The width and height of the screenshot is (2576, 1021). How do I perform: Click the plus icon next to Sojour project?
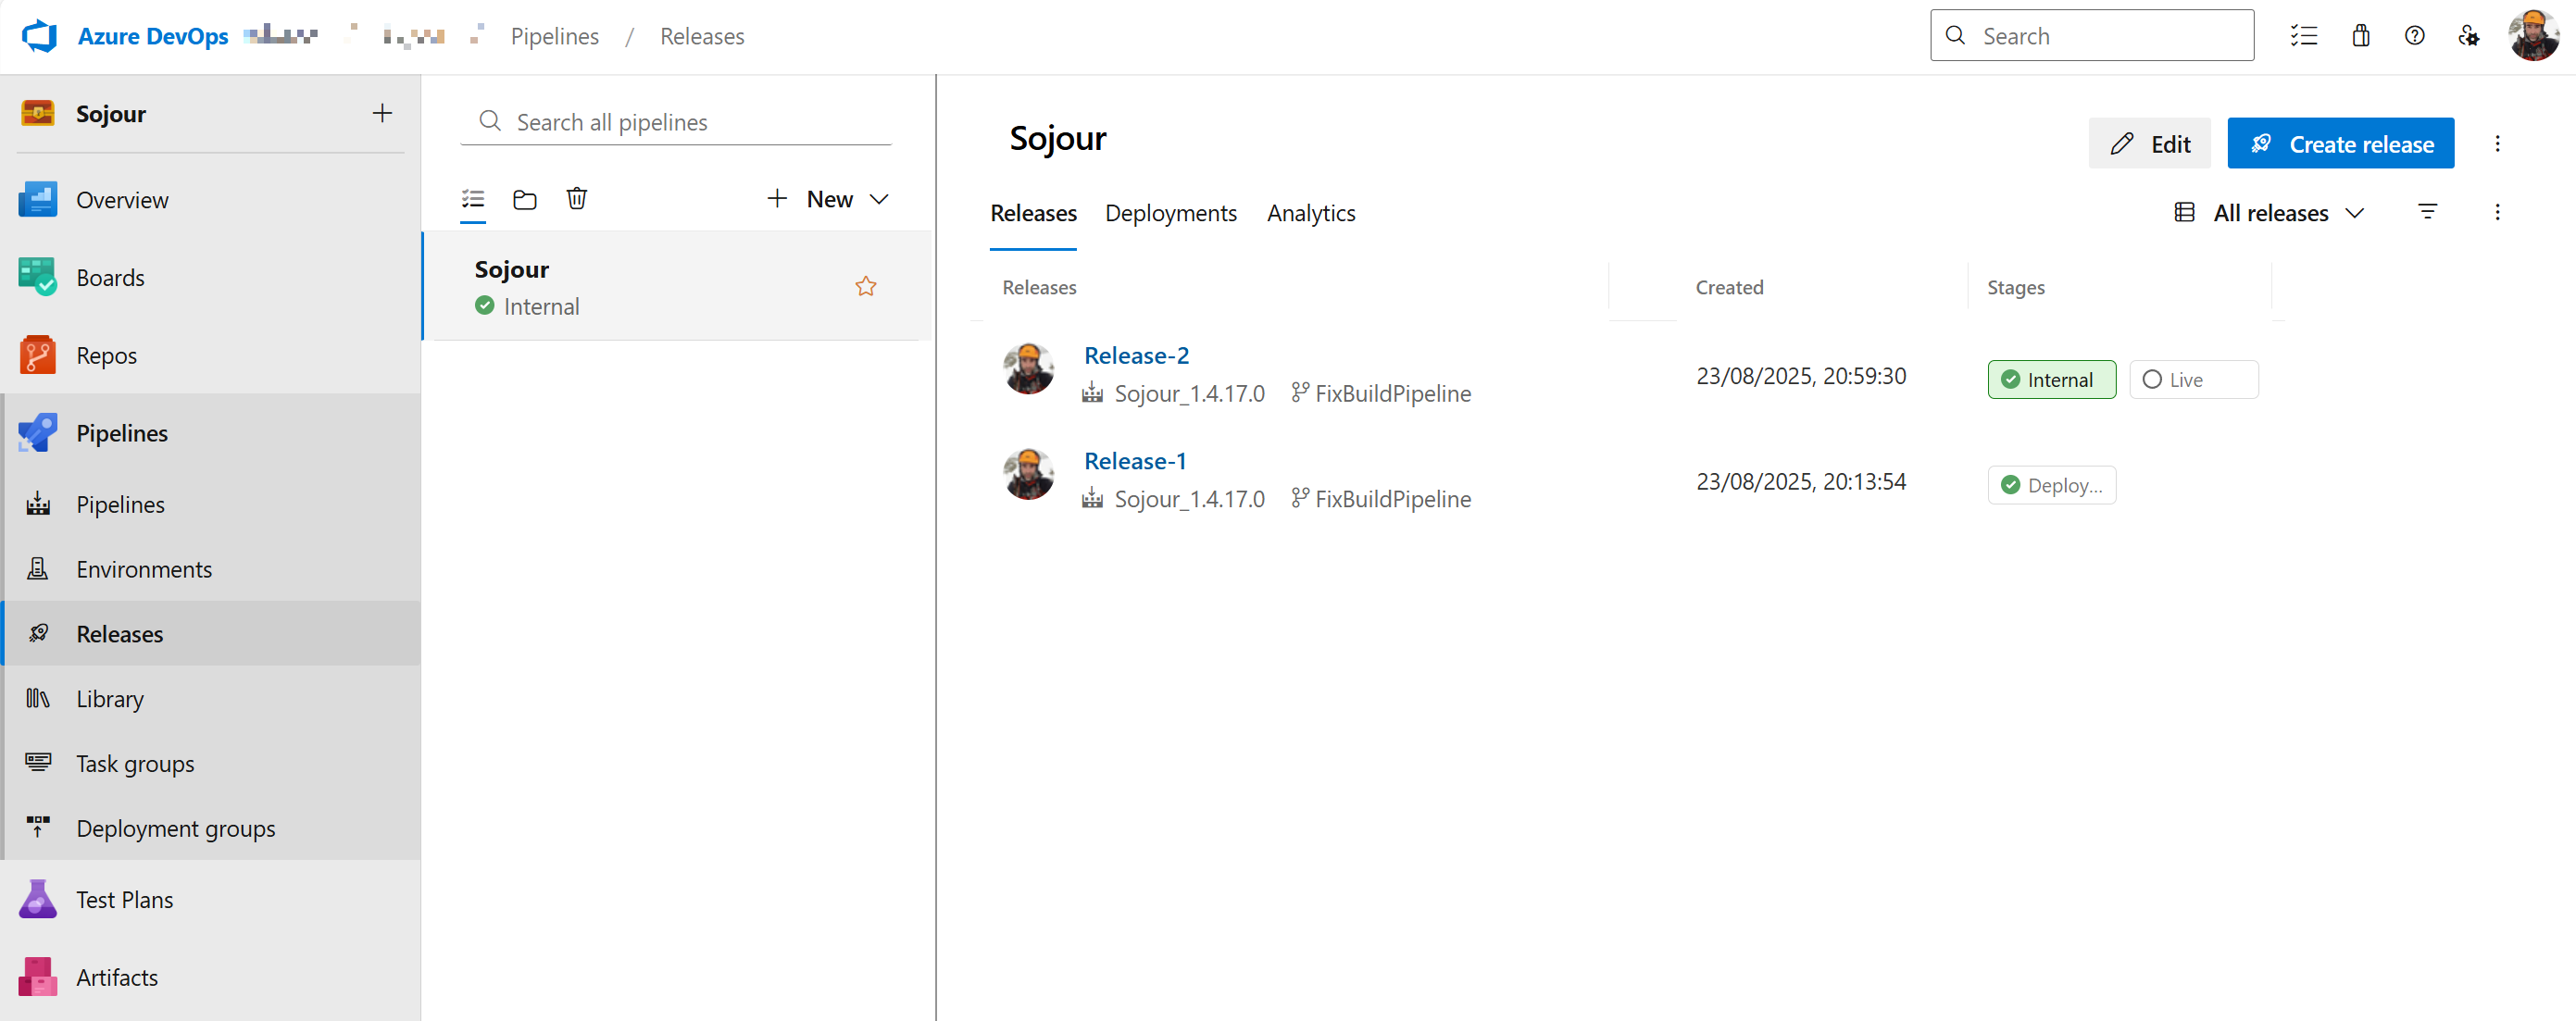382,113
